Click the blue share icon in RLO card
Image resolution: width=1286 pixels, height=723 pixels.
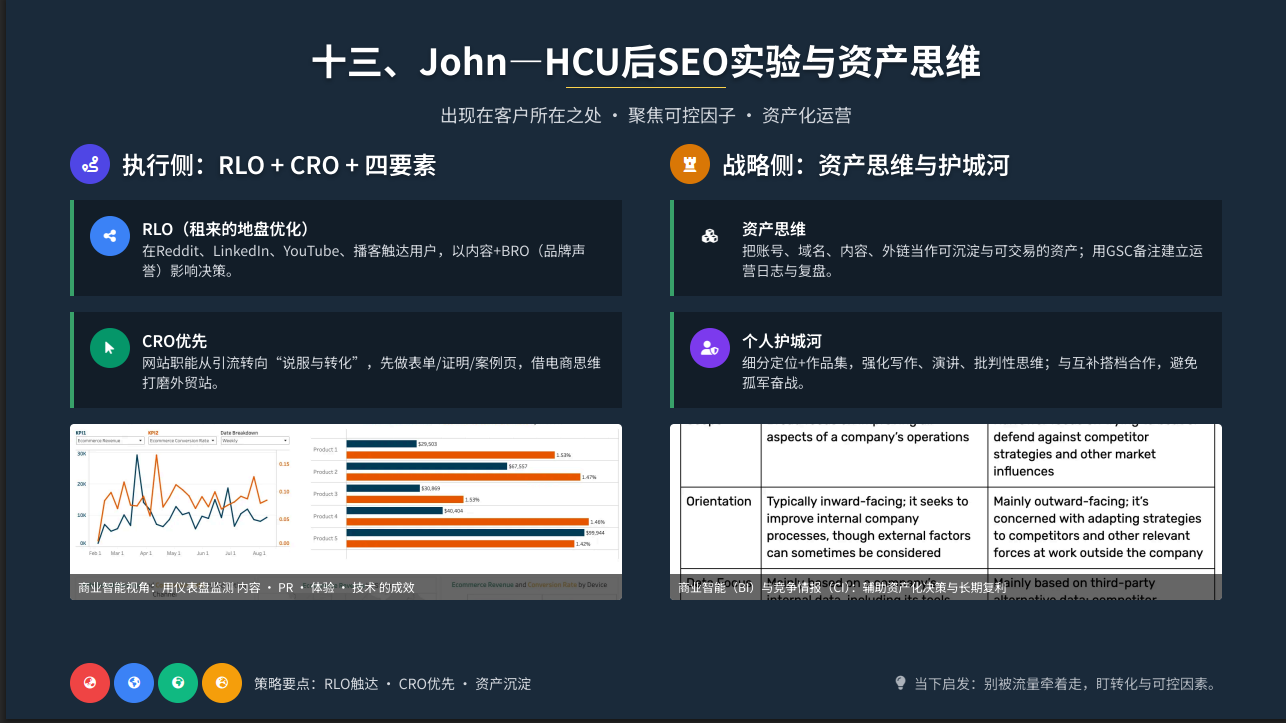coord(110,236)
